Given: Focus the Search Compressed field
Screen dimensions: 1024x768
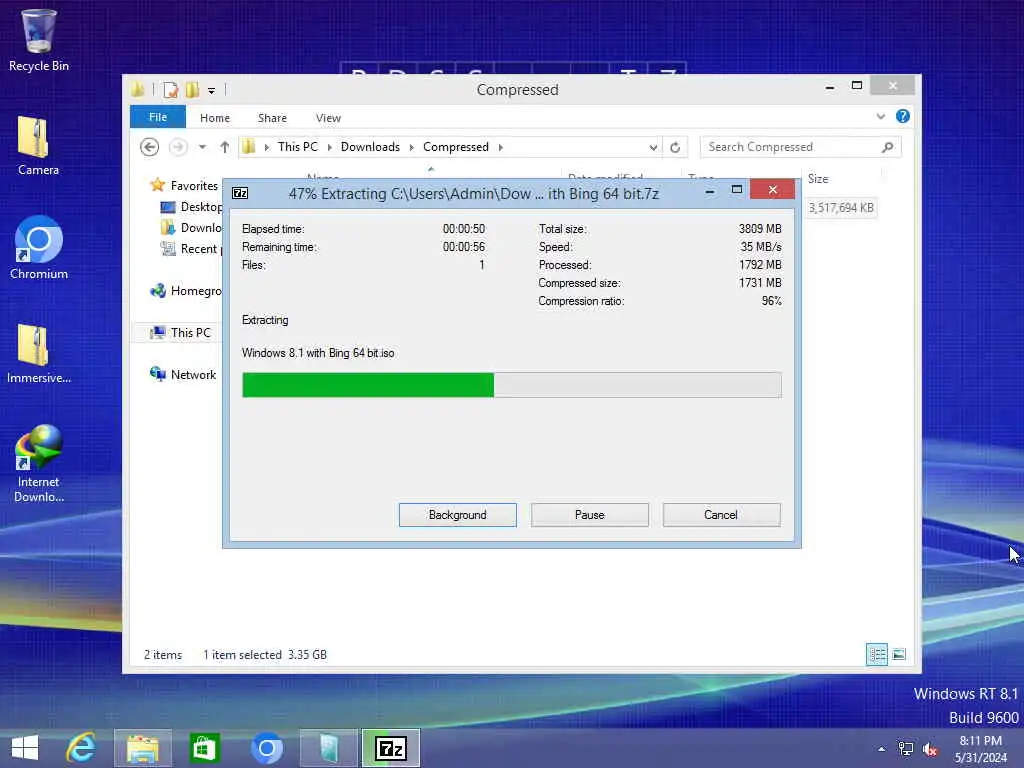Looking at the screenshot, I should tap(801, 147).
